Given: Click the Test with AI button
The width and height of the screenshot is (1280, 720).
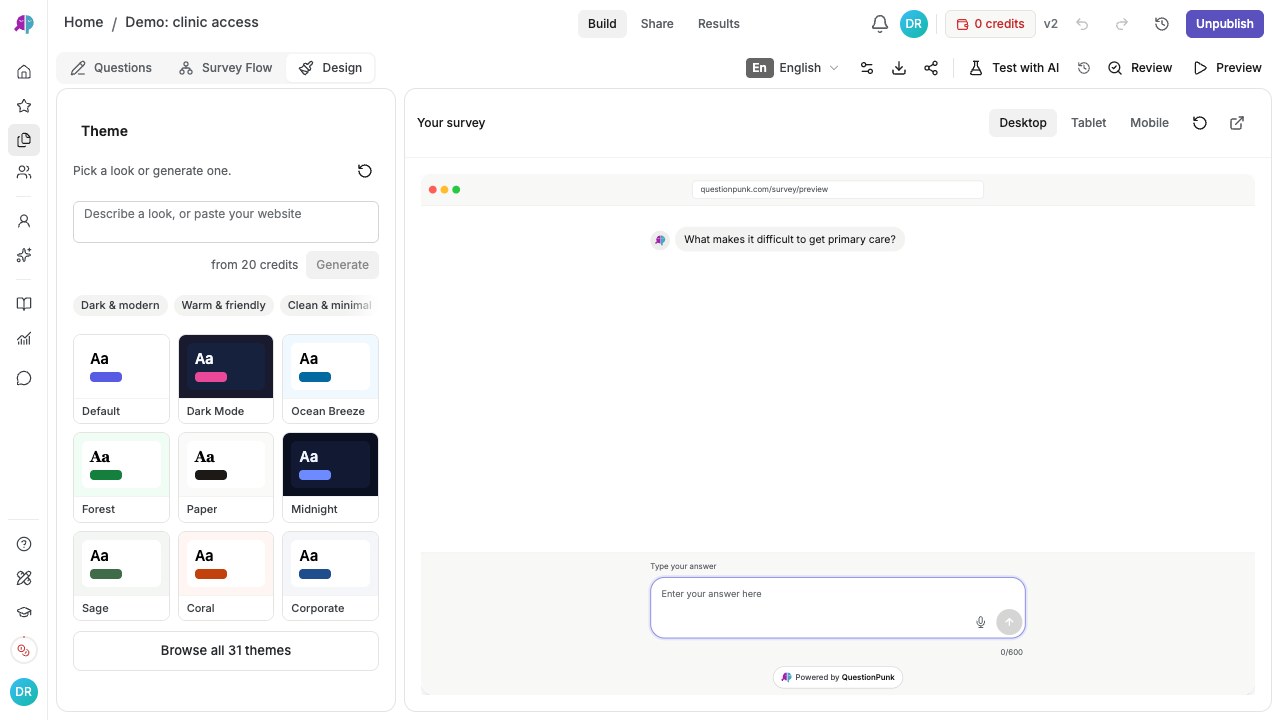Looking at the screenshot, I should coord(1014,68).
